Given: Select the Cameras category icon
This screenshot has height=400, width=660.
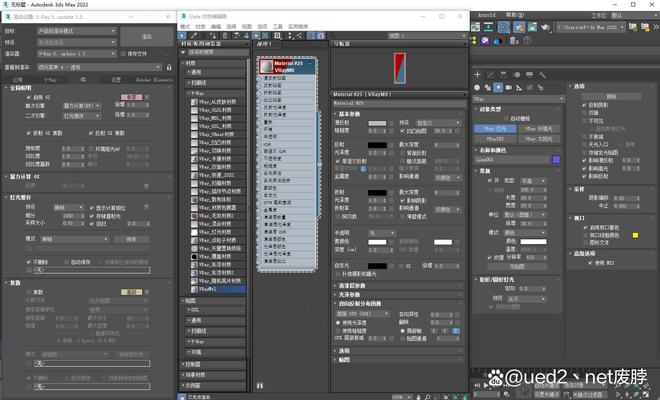Looking at the screenshot, I should pos(509,88).
